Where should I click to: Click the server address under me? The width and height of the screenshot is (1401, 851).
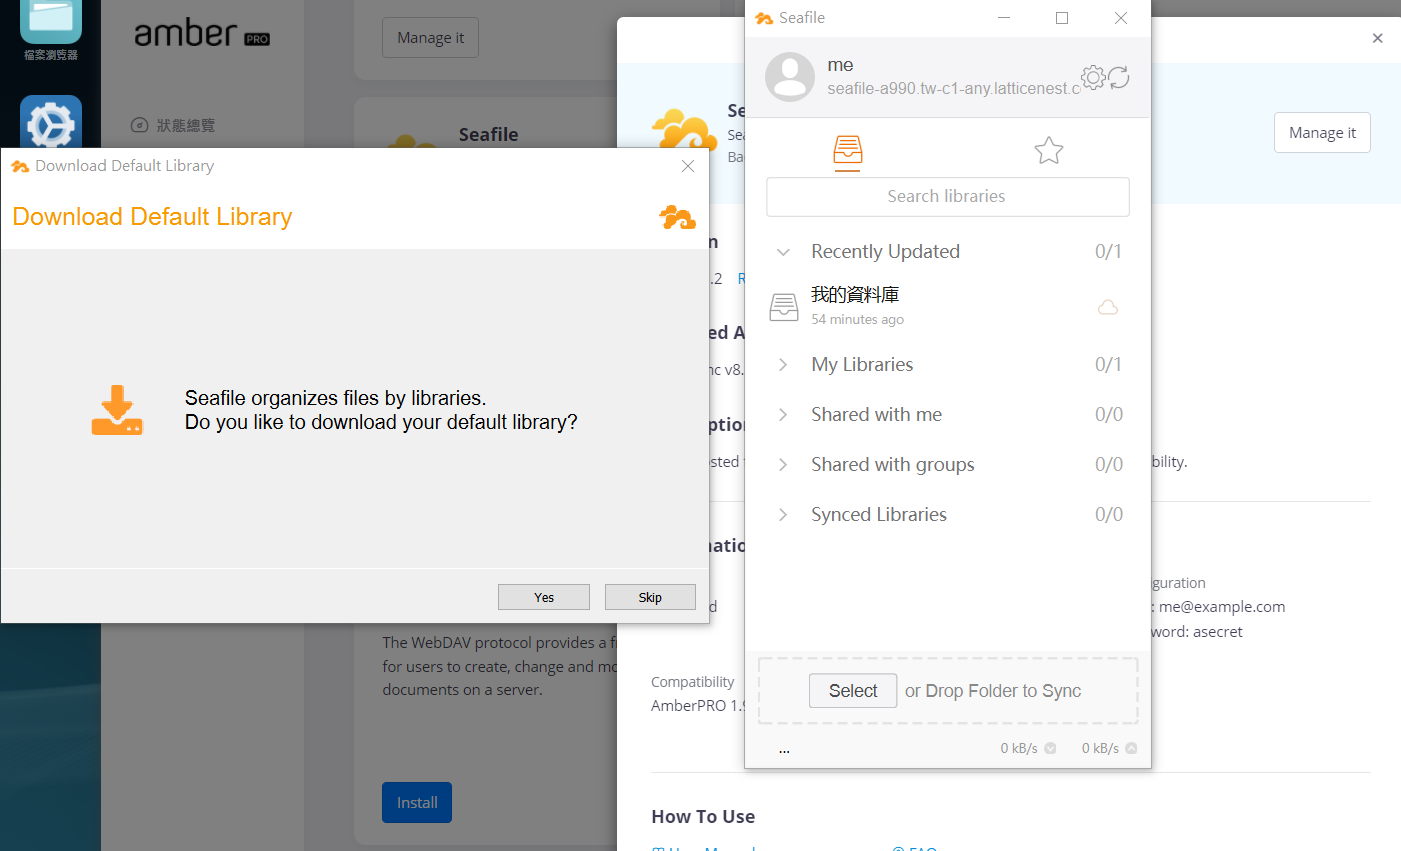[954, 89]
